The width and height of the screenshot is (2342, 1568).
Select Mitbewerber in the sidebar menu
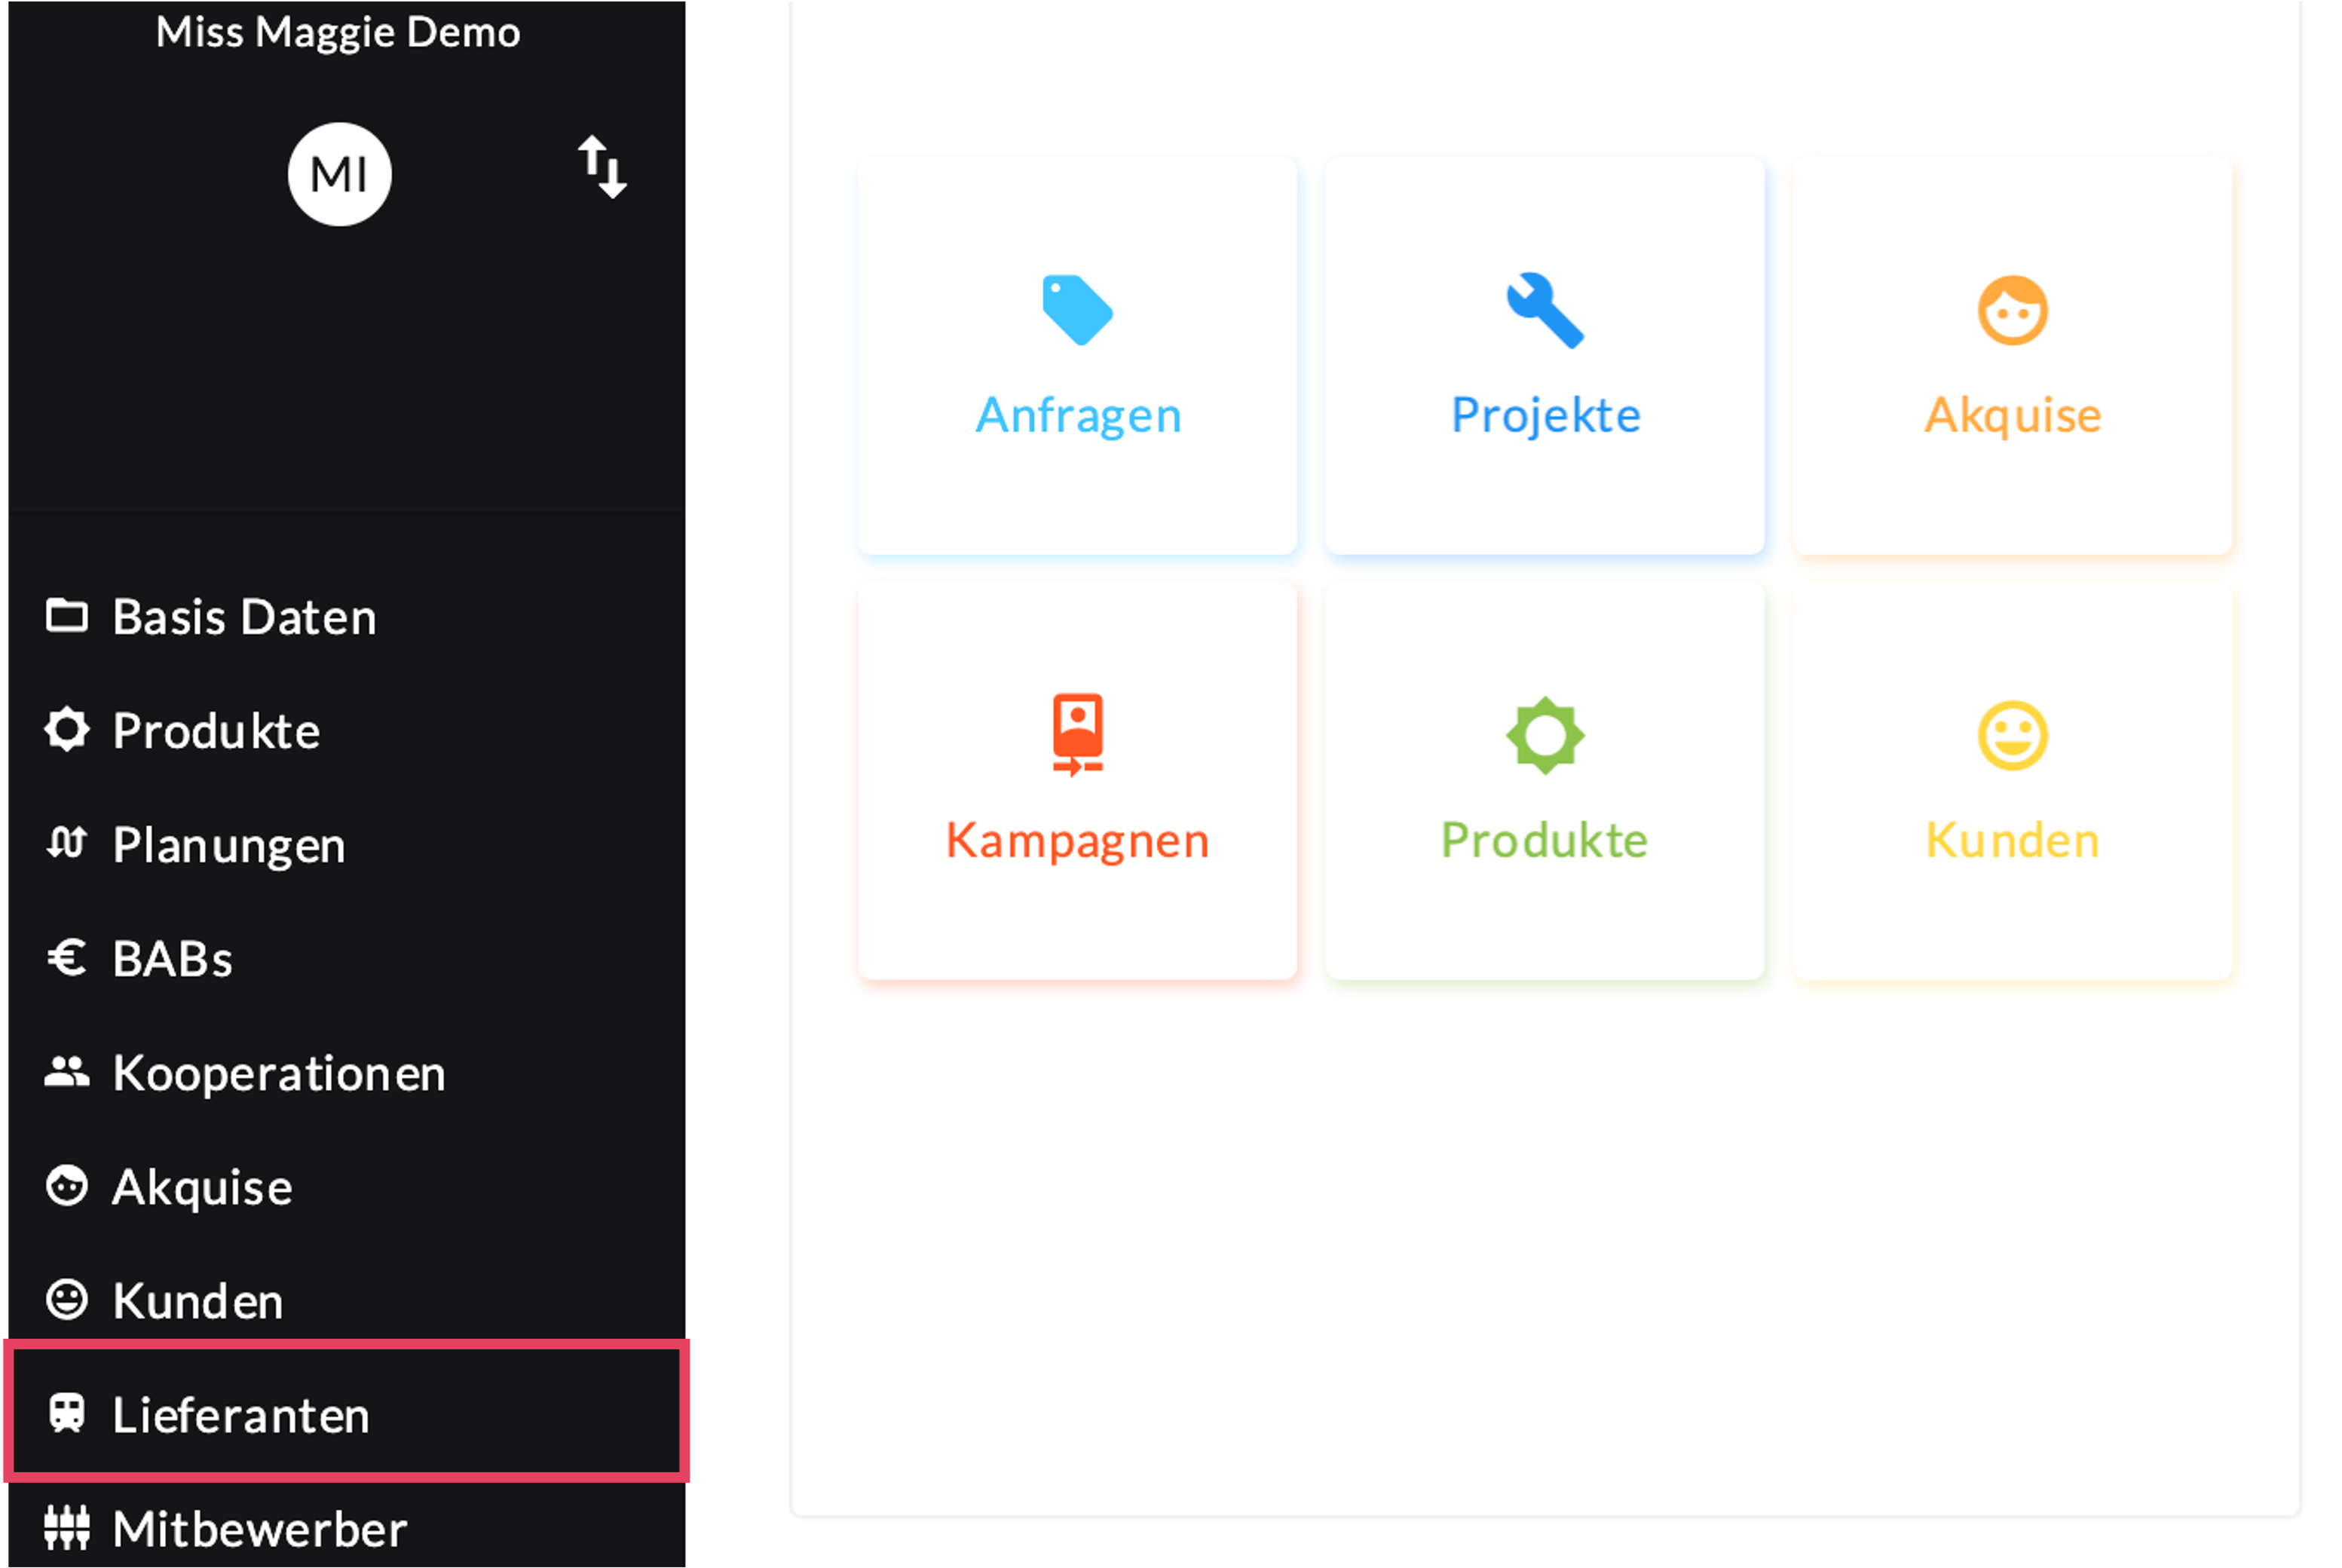(x=259, y=1529)
